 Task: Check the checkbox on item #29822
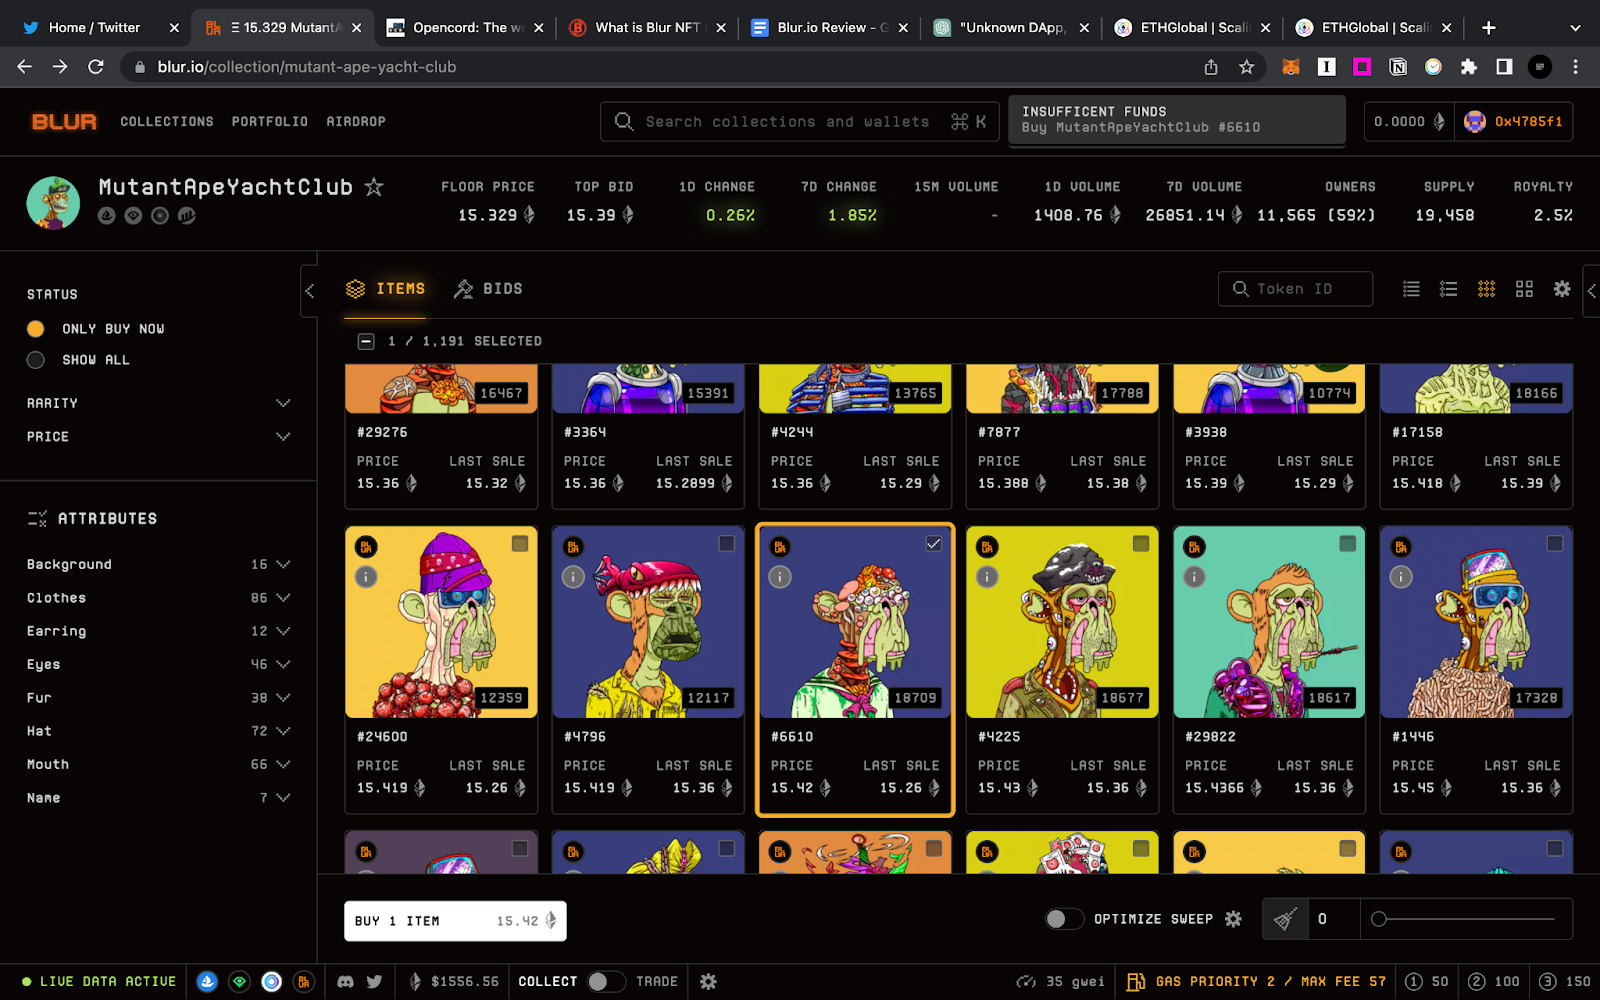point(1348,544)
